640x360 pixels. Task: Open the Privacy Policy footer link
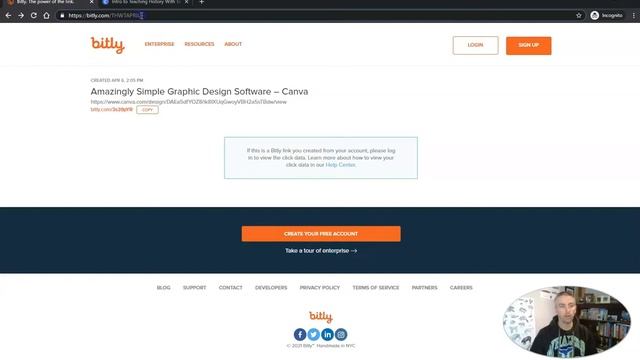pos(320,288)
